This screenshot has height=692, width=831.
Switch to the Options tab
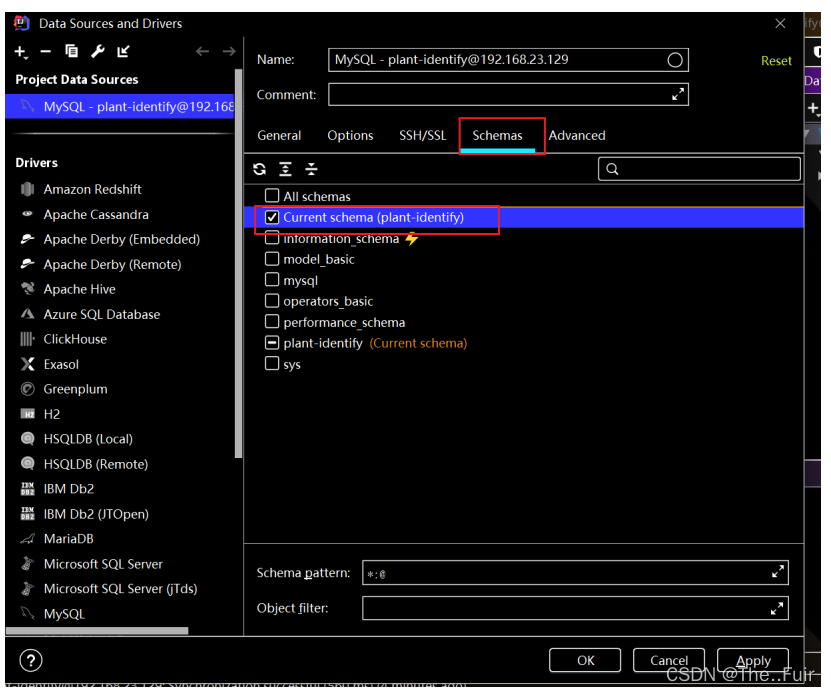pos(350,136)
